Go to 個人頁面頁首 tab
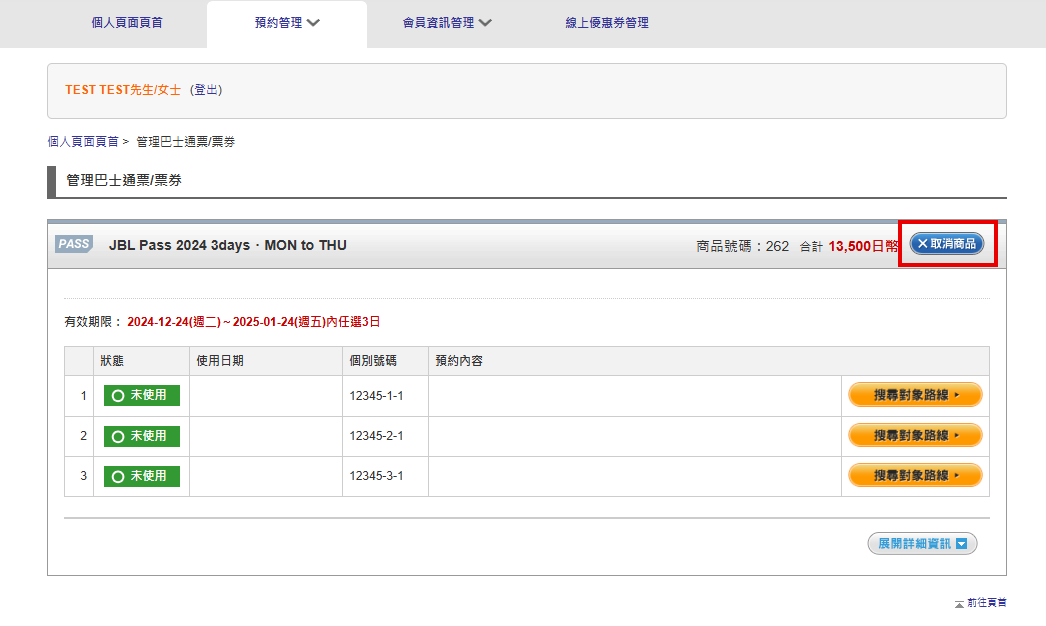The height and width of the screenshot is (626, 1046). pos(126,23)
